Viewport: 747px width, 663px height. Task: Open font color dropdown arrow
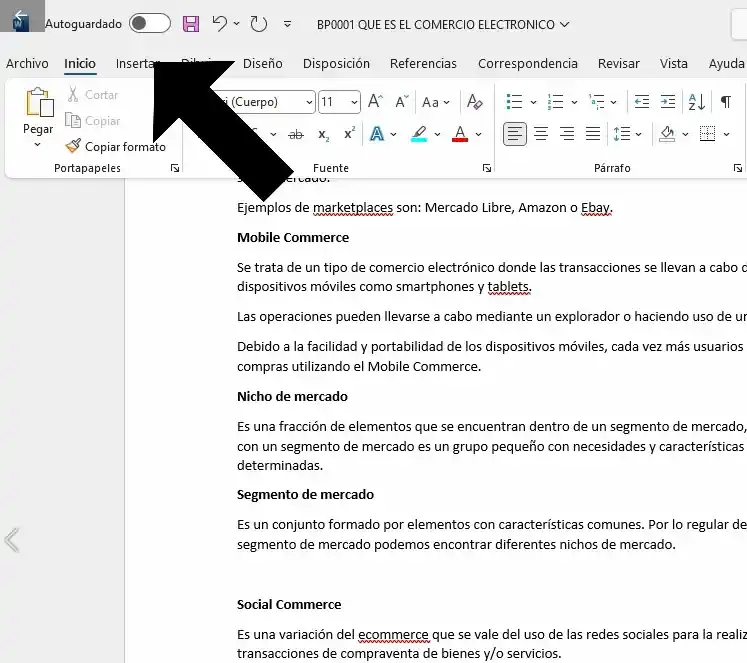(x=478, y=134)
